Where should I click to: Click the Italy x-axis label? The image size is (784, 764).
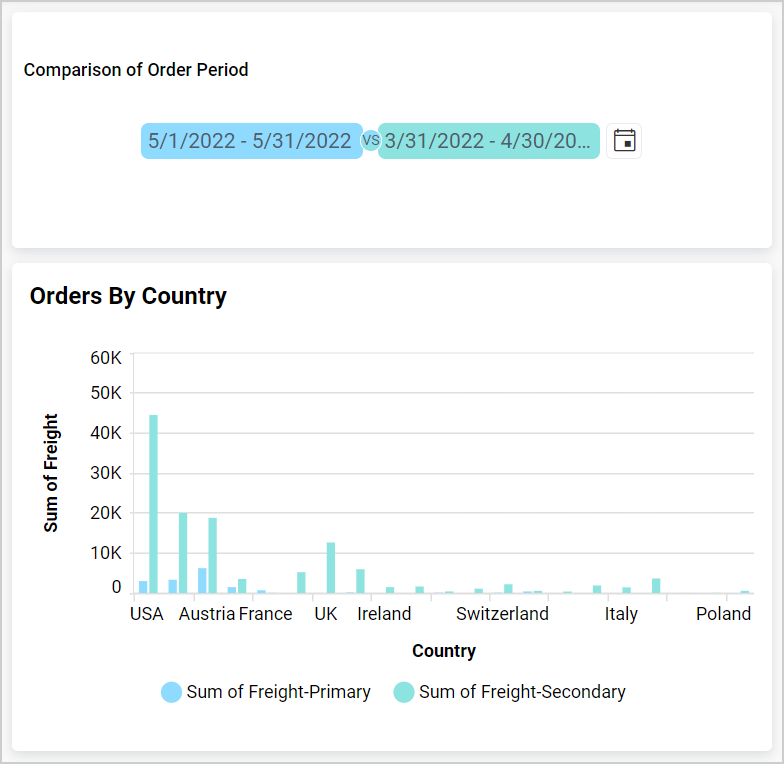[x=621, y=614]
